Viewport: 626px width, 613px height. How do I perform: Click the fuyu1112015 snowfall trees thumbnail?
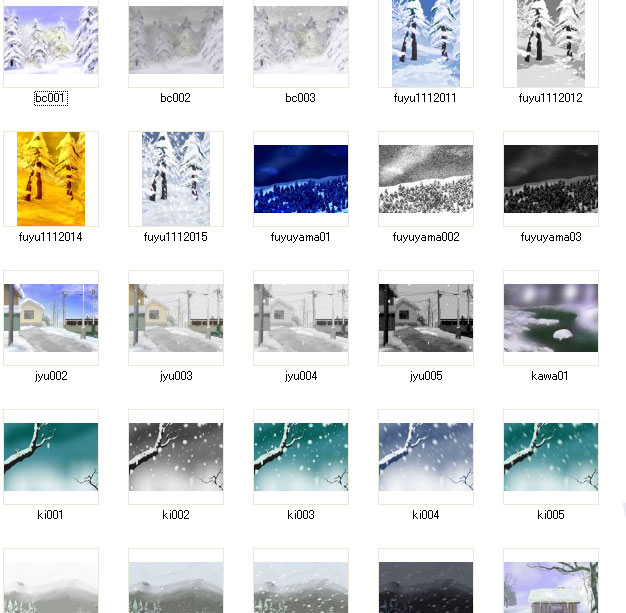pos(176,179)
